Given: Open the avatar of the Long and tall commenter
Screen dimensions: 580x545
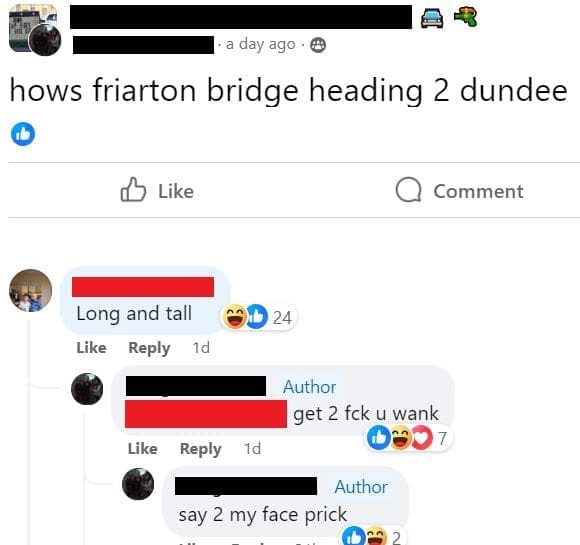Looking at the screenshot, I should pos(30,290).
